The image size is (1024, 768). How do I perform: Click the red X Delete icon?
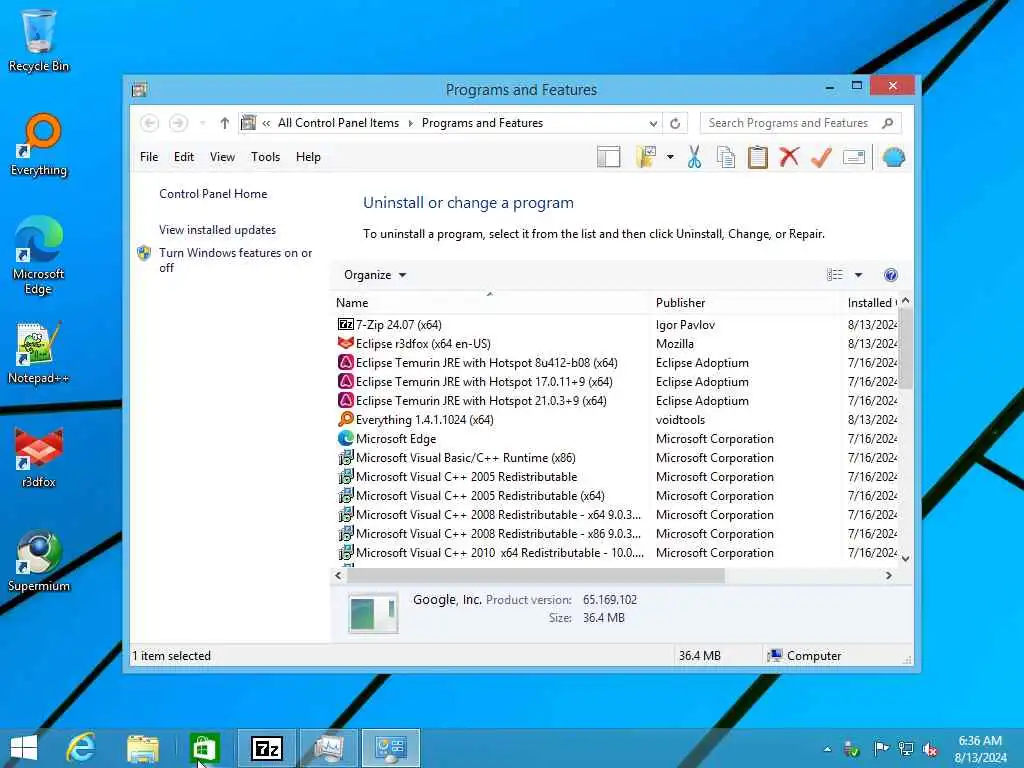(x=789, y=157)
